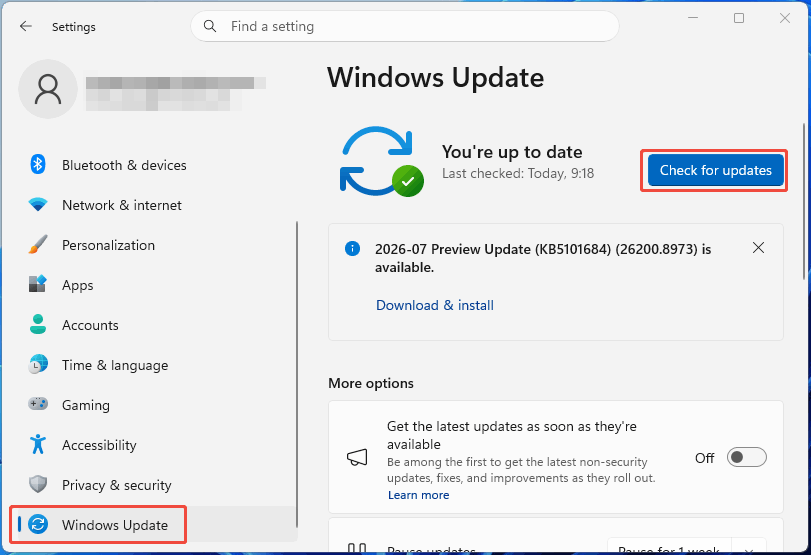Click the Apps icon in sidebar
Viewport: 811px width, 555px height.
38,284
